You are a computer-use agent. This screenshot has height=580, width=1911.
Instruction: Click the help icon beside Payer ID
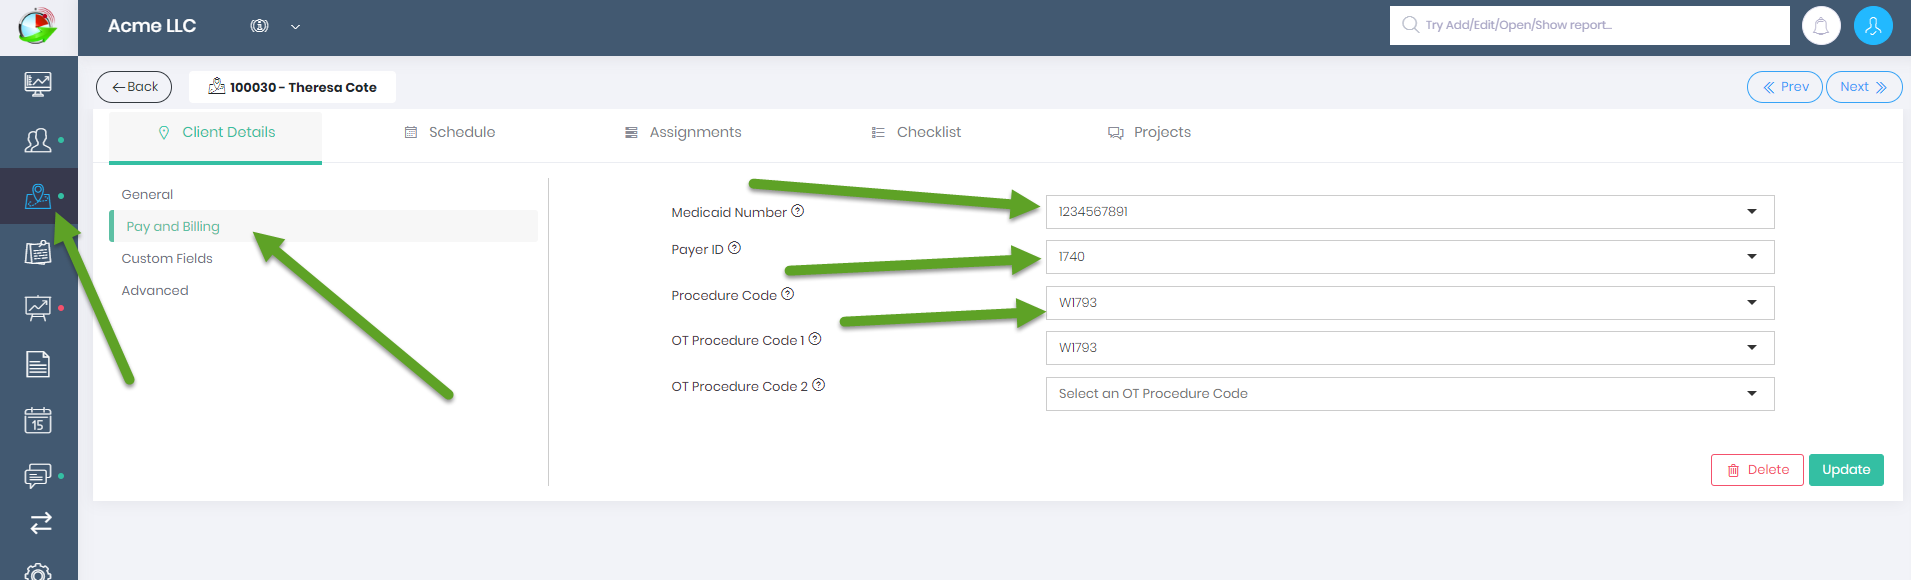click(x=734, y=248)
